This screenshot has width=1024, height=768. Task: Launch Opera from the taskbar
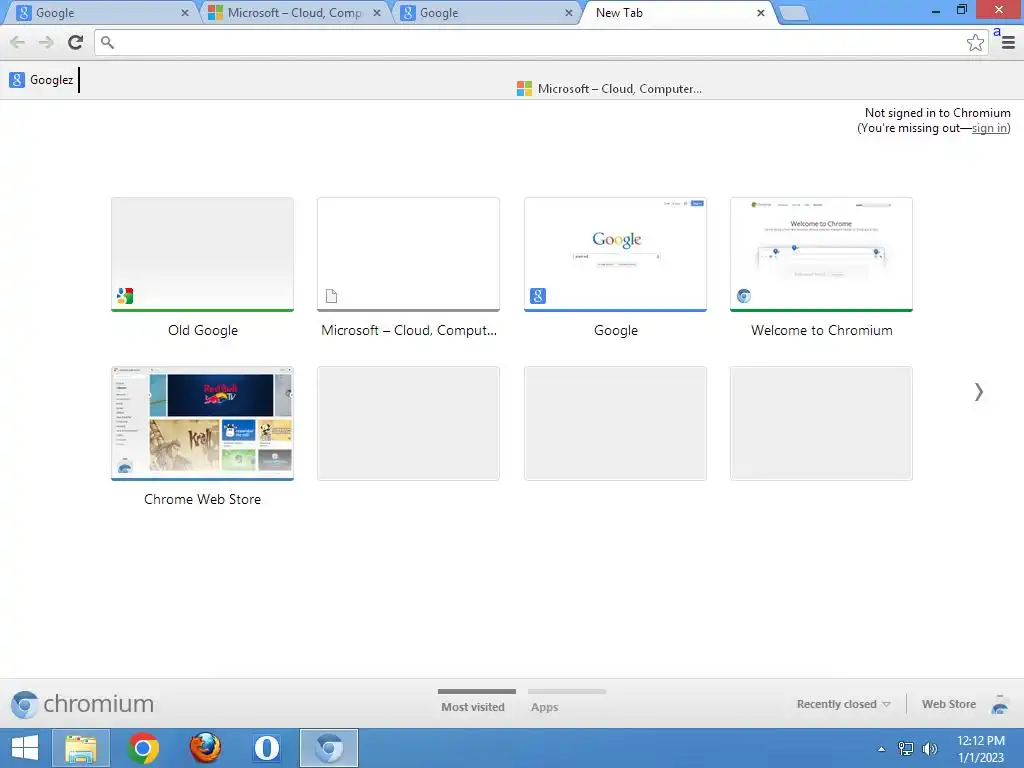coord(266,748)
